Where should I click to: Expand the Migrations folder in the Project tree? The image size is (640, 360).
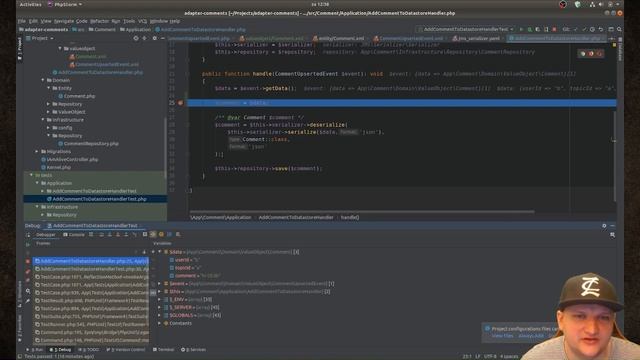point(37,151)
